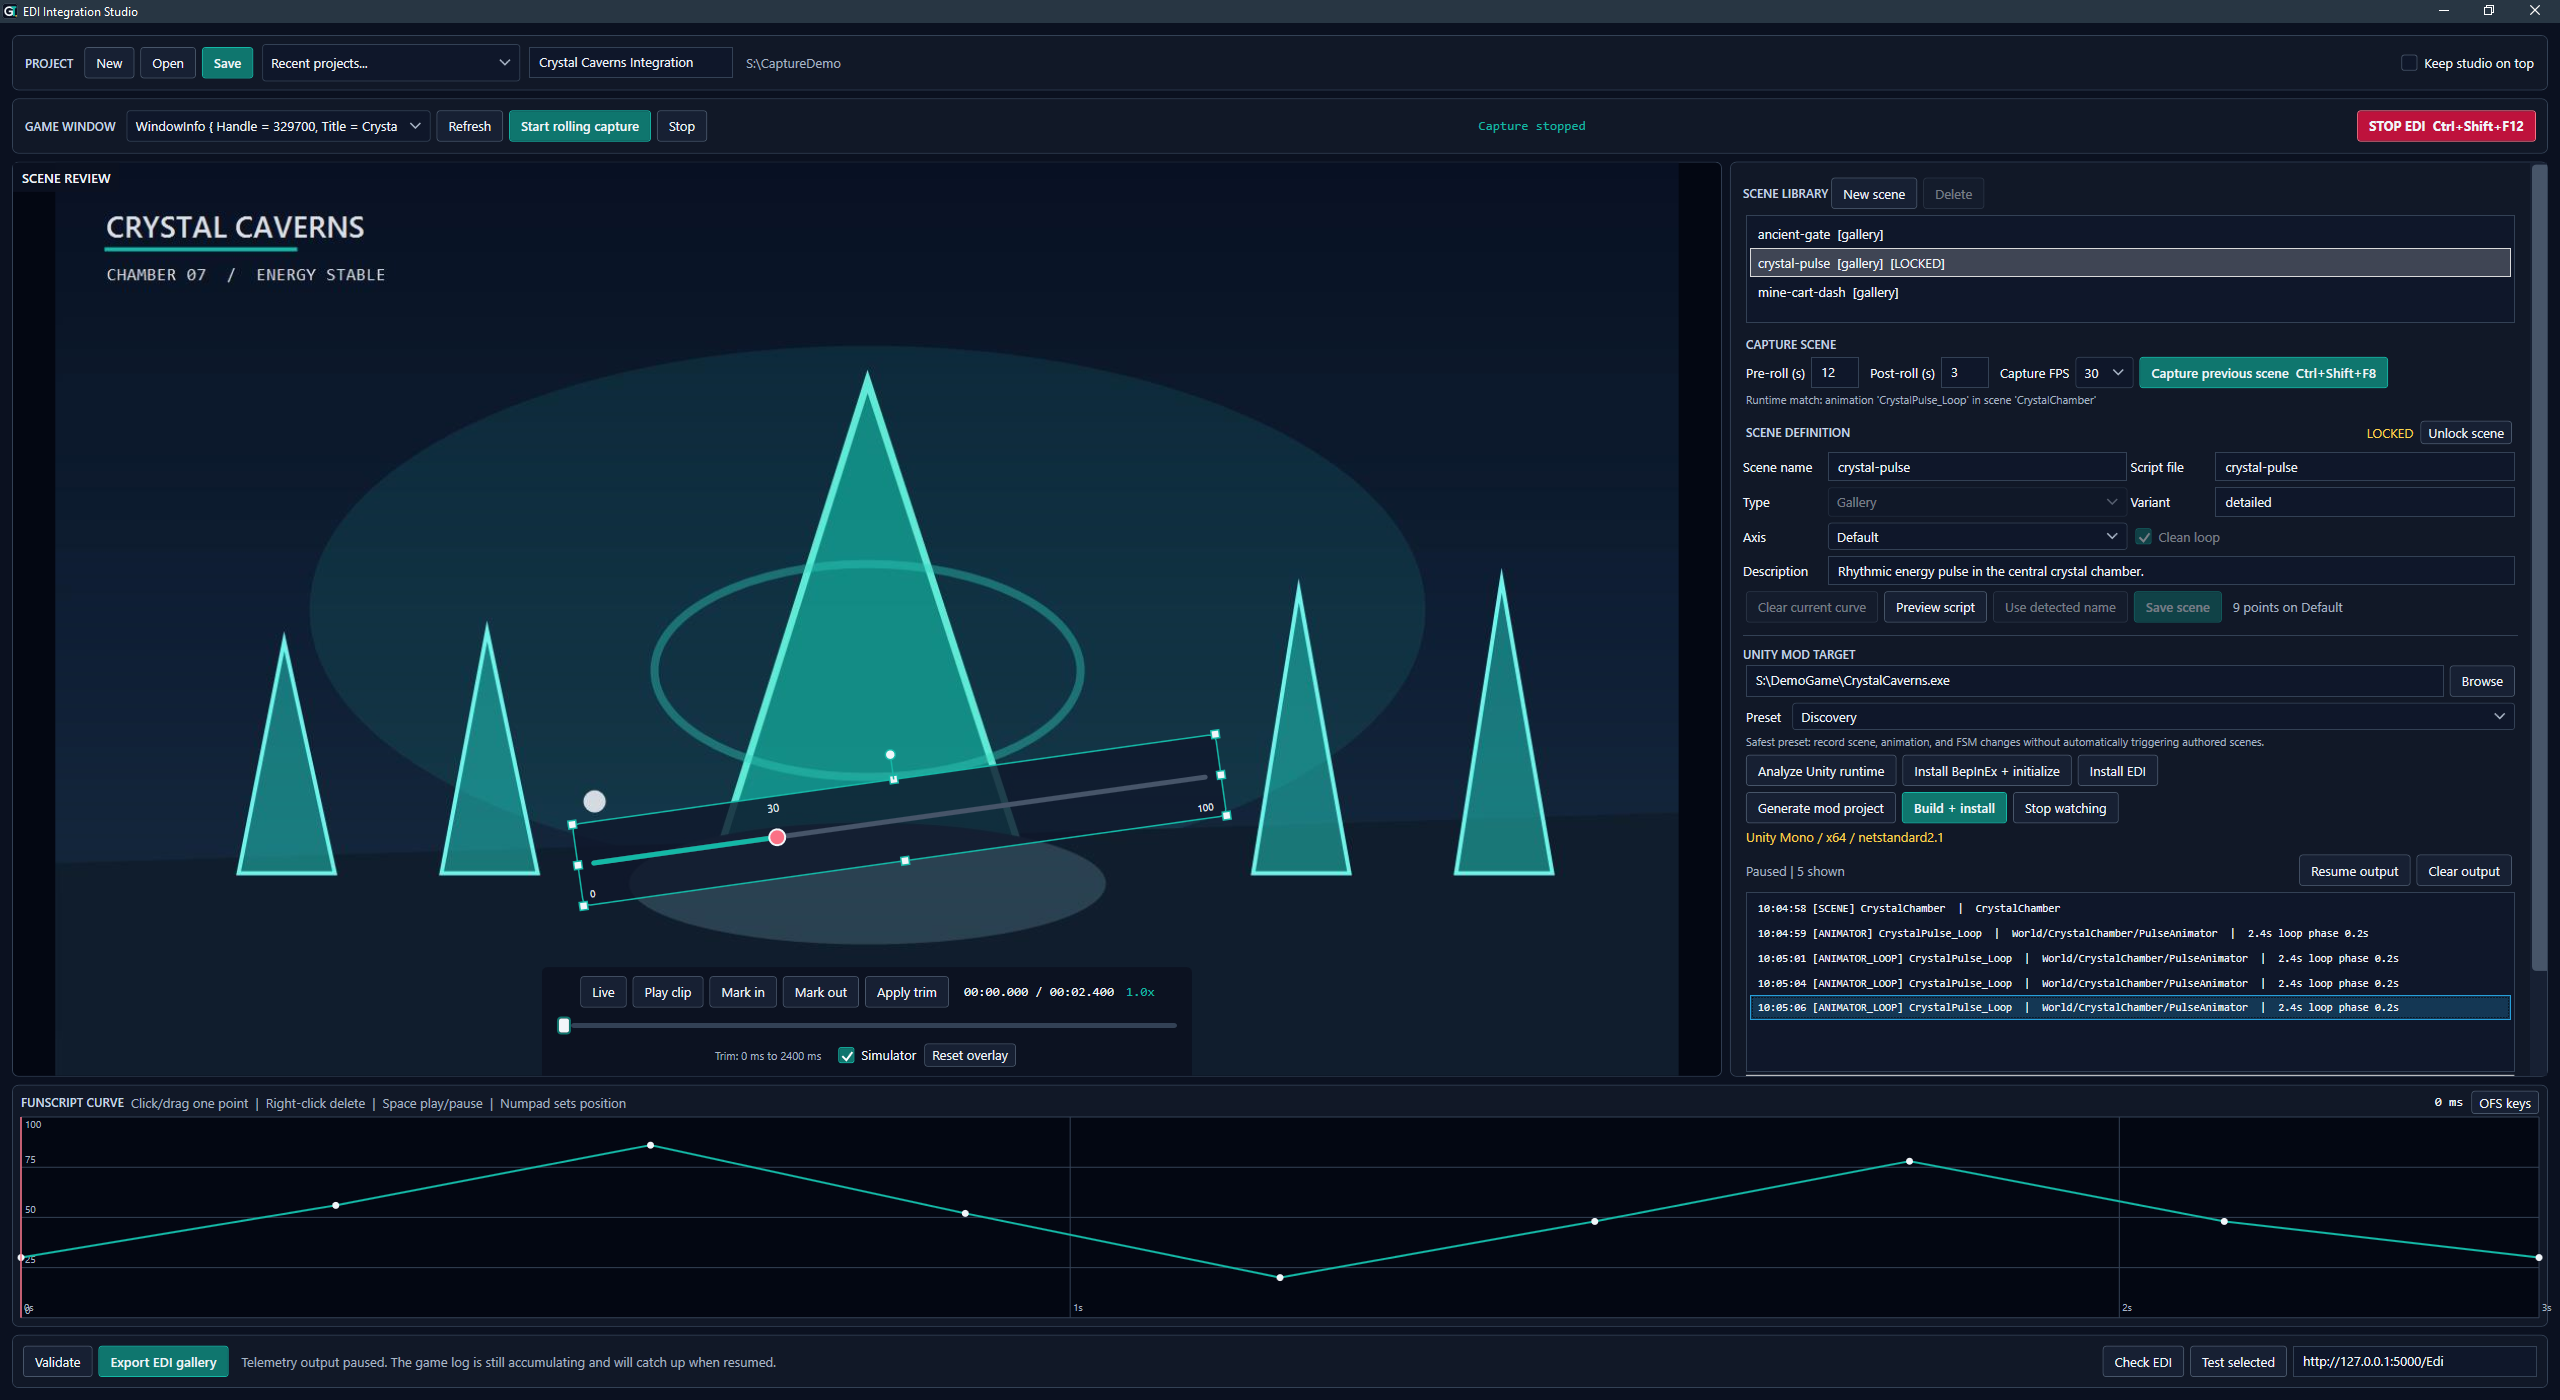Click the Unity exe path field
This screenshot has height=1400, width=2560.
coord(2094,681)
